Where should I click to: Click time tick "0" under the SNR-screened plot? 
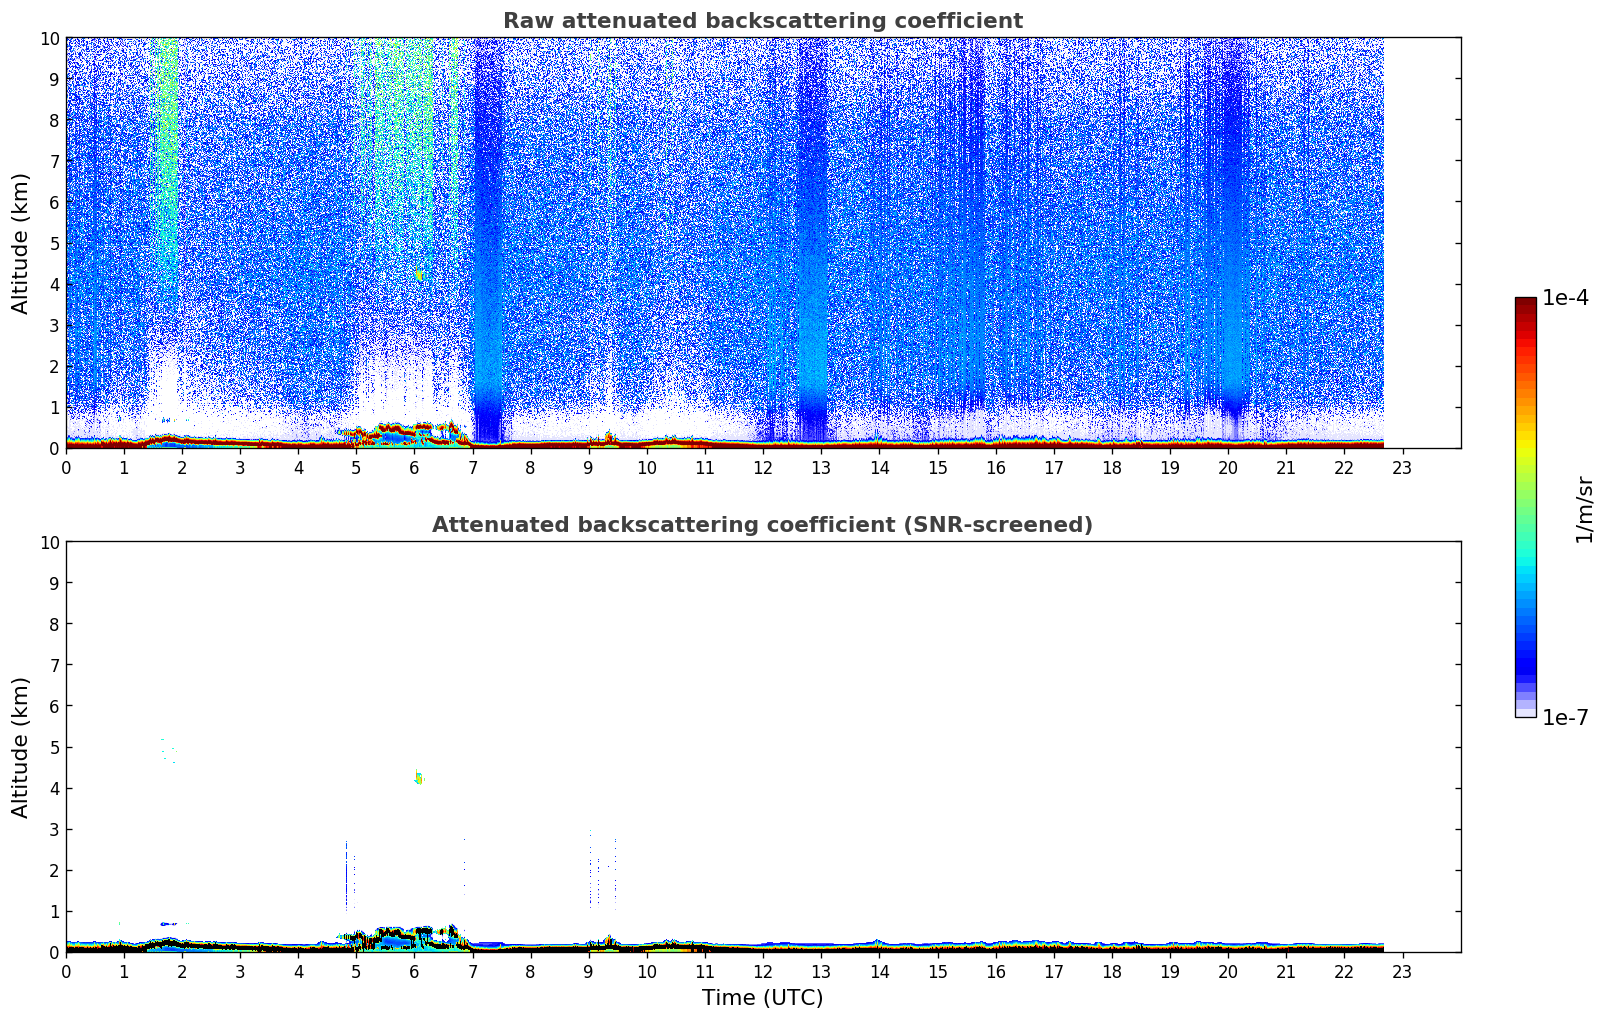coord(66,971)
